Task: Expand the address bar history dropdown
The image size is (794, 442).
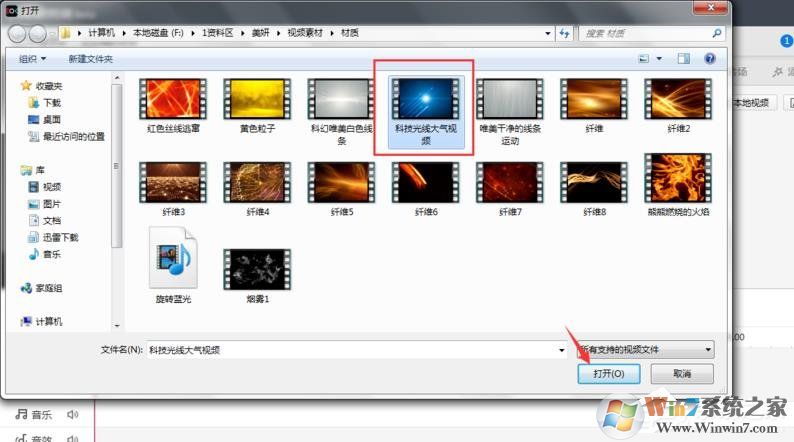Action: click(548, 33)
